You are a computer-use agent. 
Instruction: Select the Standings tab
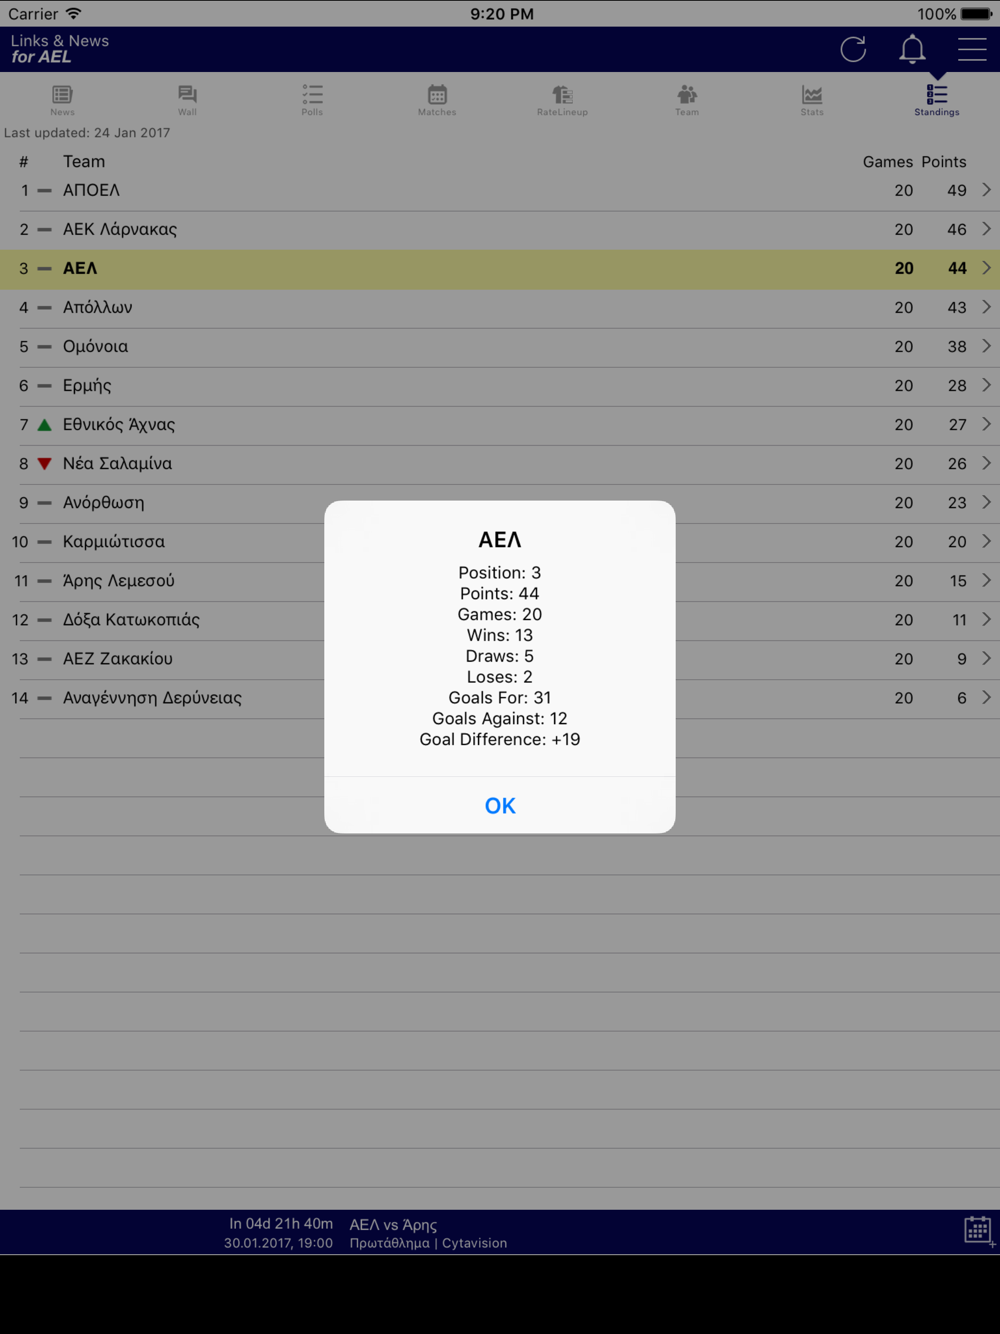point(937,100)
